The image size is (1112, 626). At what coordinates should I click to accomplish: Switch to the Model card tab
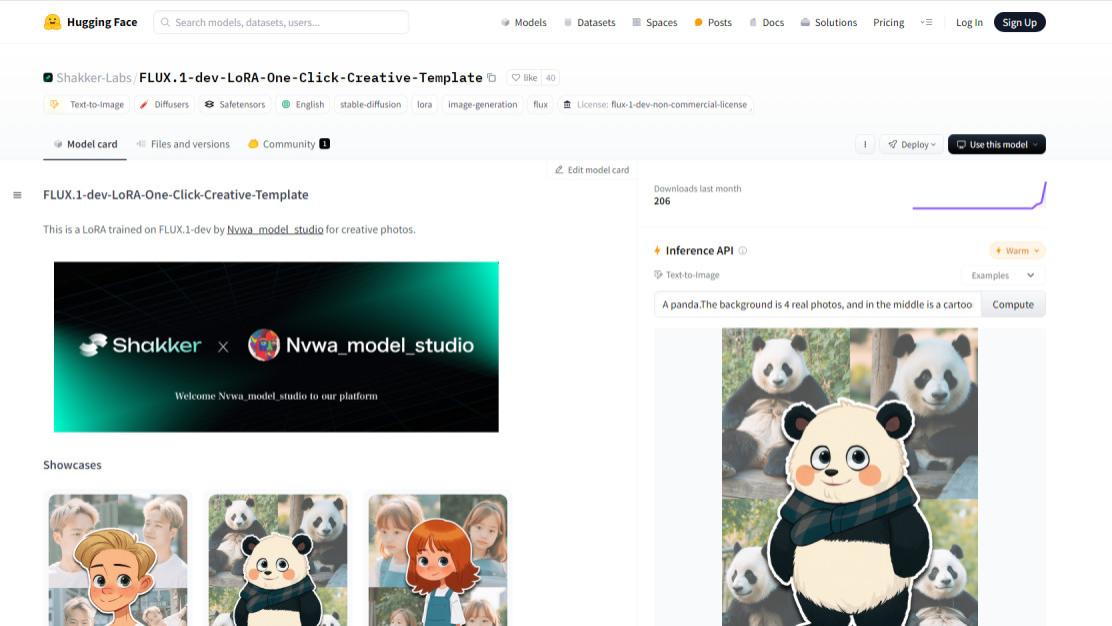(x=85, y=144)
